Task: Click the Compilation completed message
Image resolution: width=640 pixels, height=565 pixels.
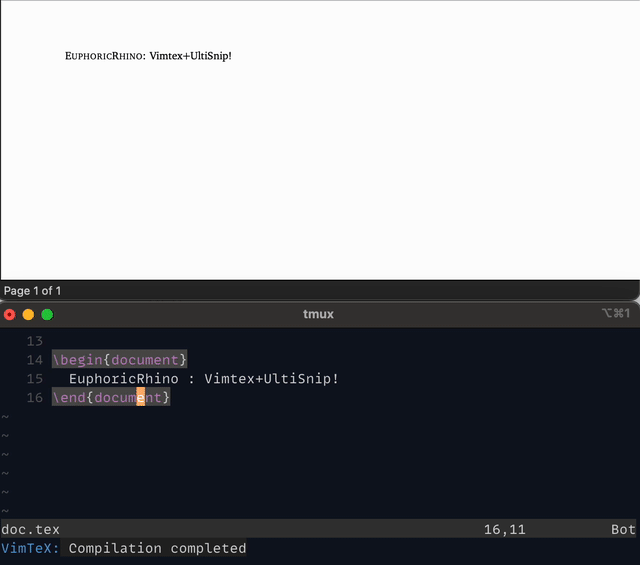Action: coord(157,548)
